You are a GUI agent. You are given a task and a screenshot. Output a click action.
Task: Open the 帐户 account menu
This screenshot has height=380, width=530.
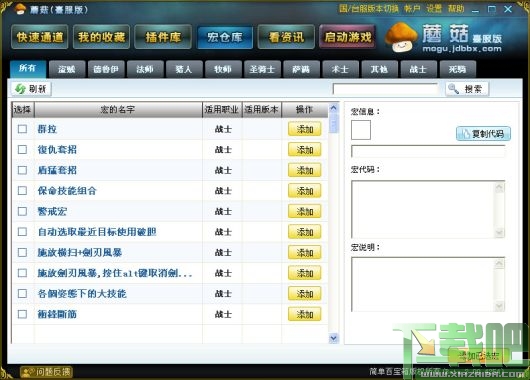coord(412,9)
